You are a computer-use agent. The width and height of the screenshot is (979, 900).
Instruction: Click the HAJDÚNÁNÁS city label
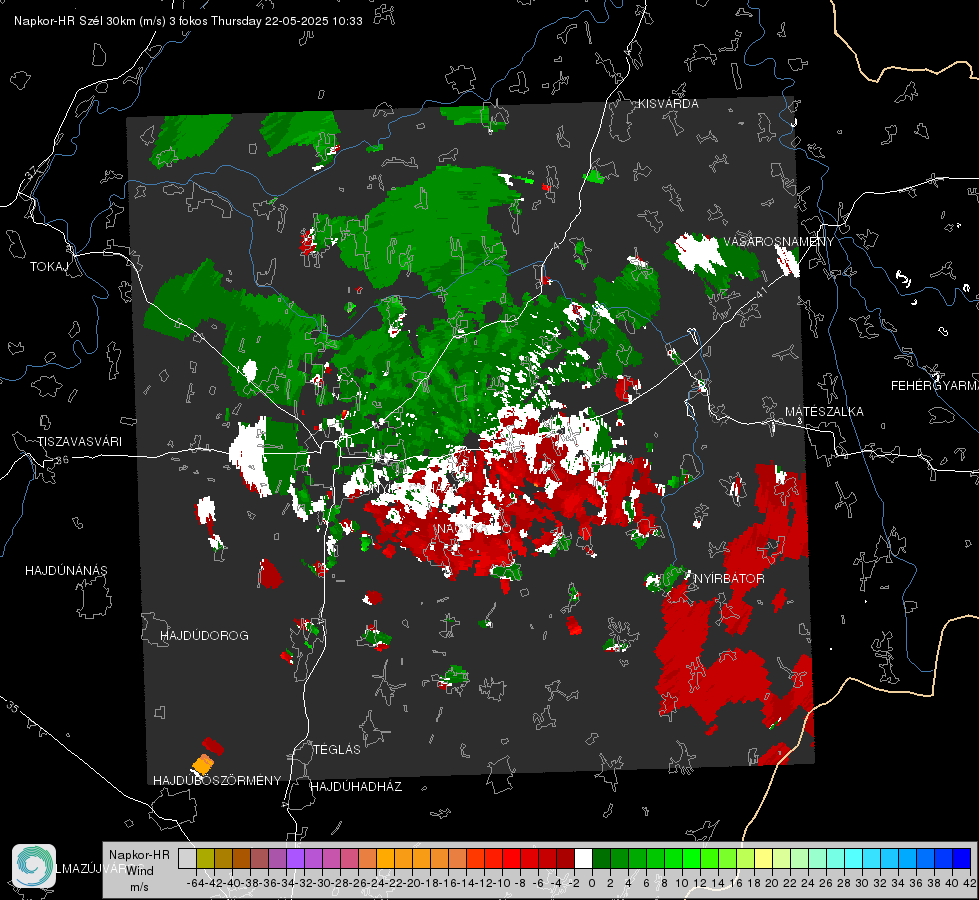(66, 570)
